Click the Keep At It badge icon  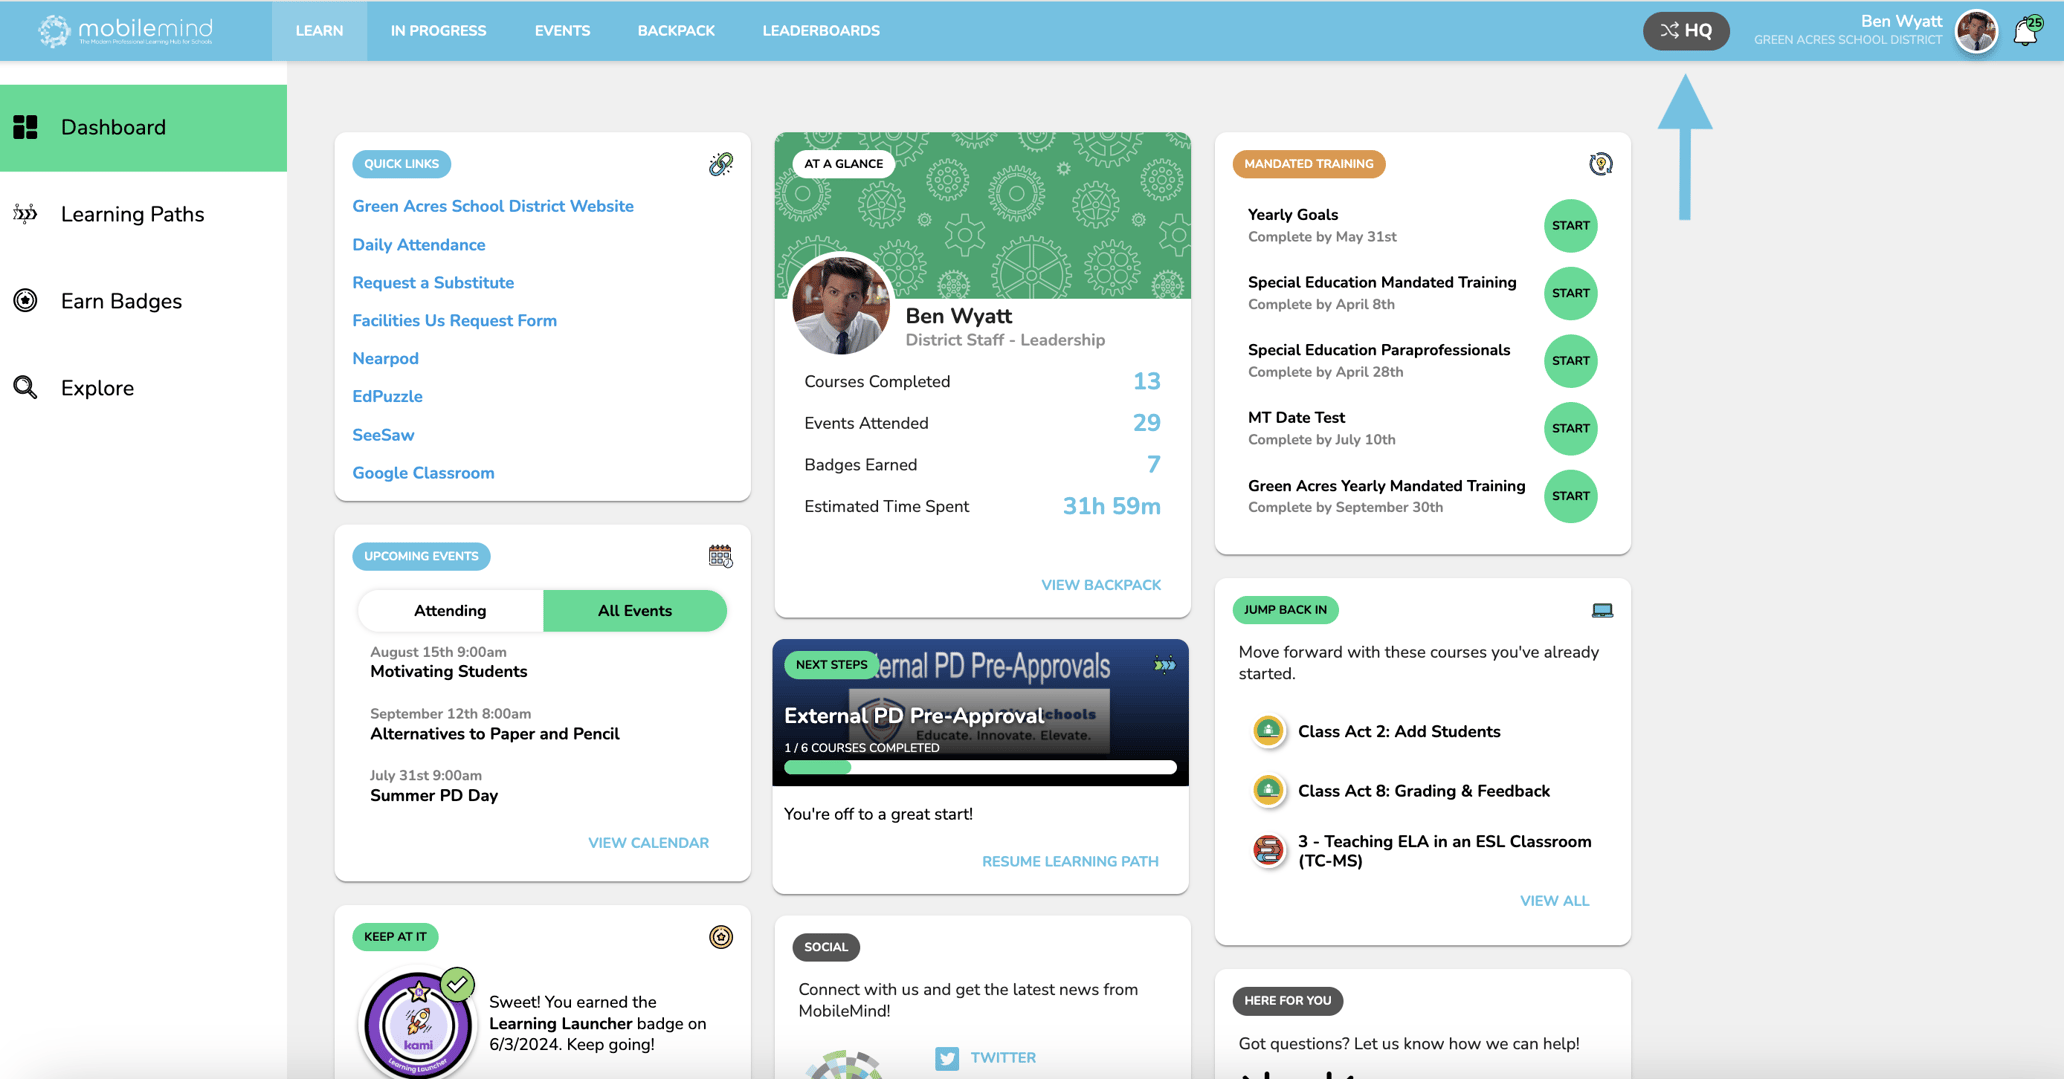pyautogui.click(x=720, y=937)
